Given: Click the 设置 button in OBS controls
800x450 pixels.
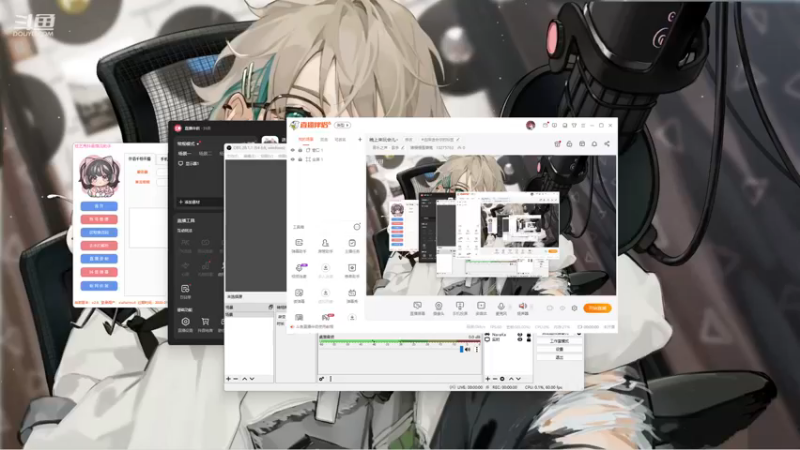Looking at the screenshot, I should (x=559, y=349).
